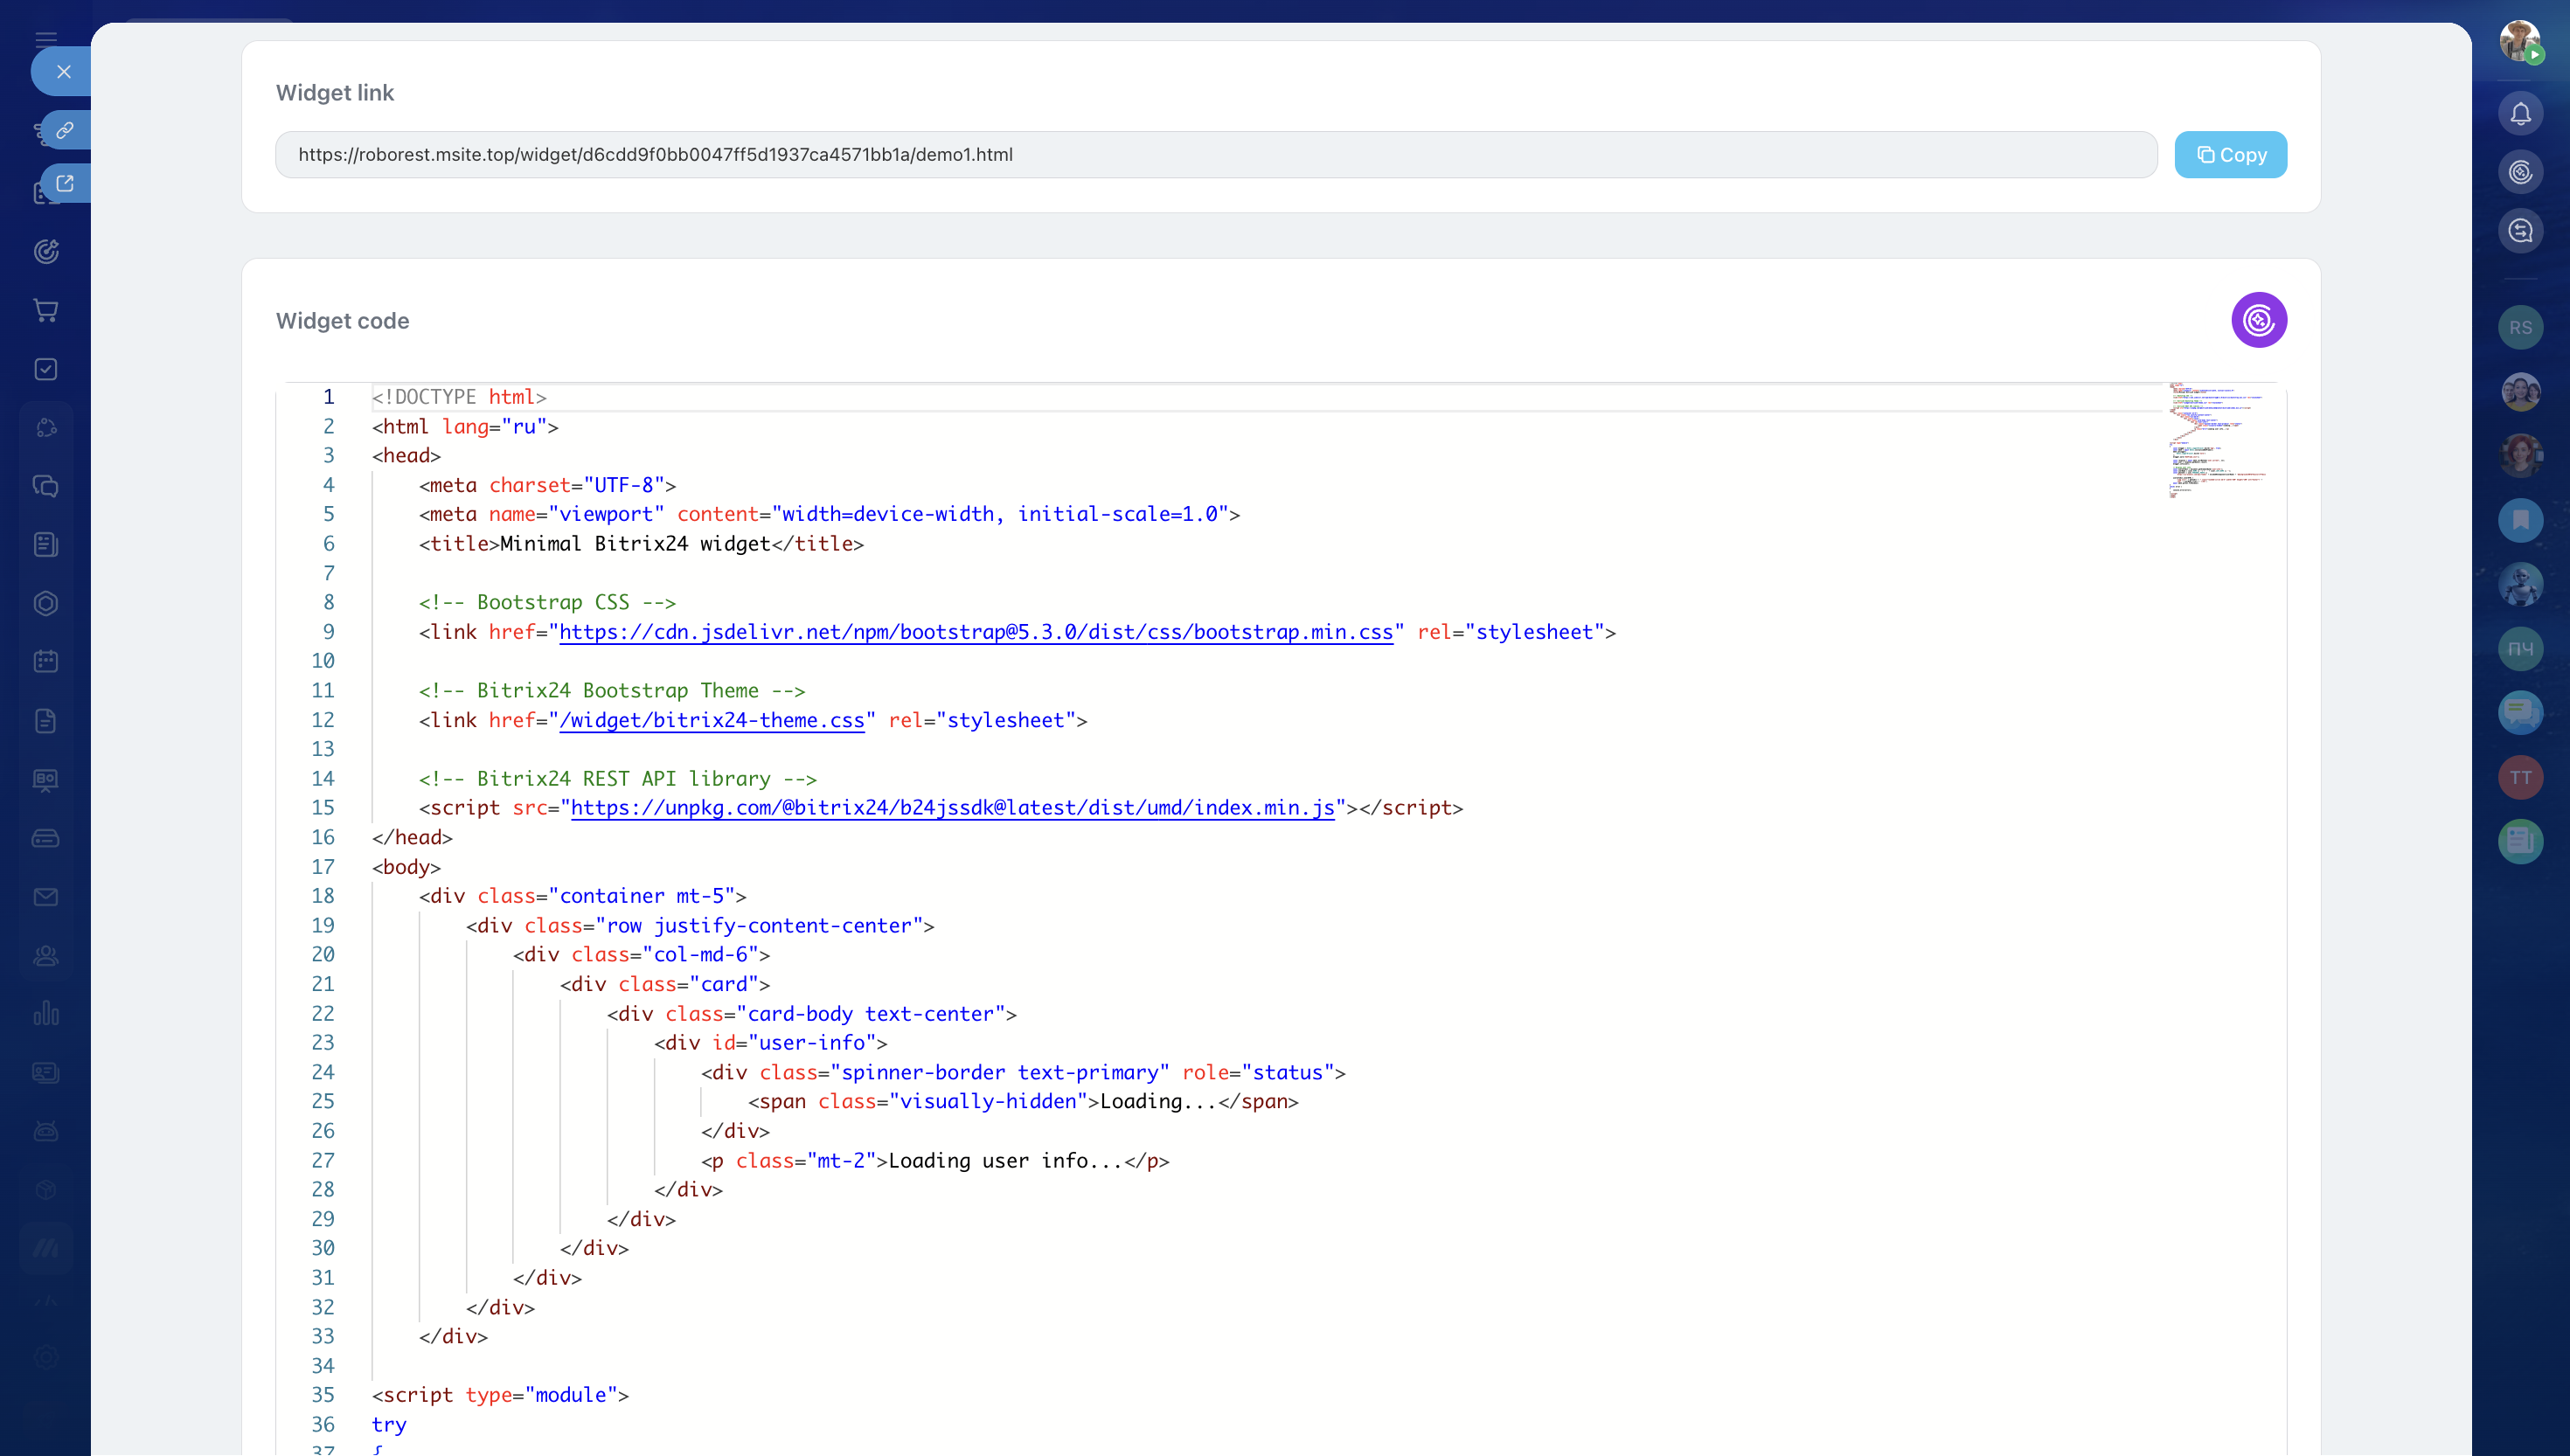Open the chat switch icon in right bar
The width and height of the screenshot is (2570, 1456).
click(x=2520, y=231)
